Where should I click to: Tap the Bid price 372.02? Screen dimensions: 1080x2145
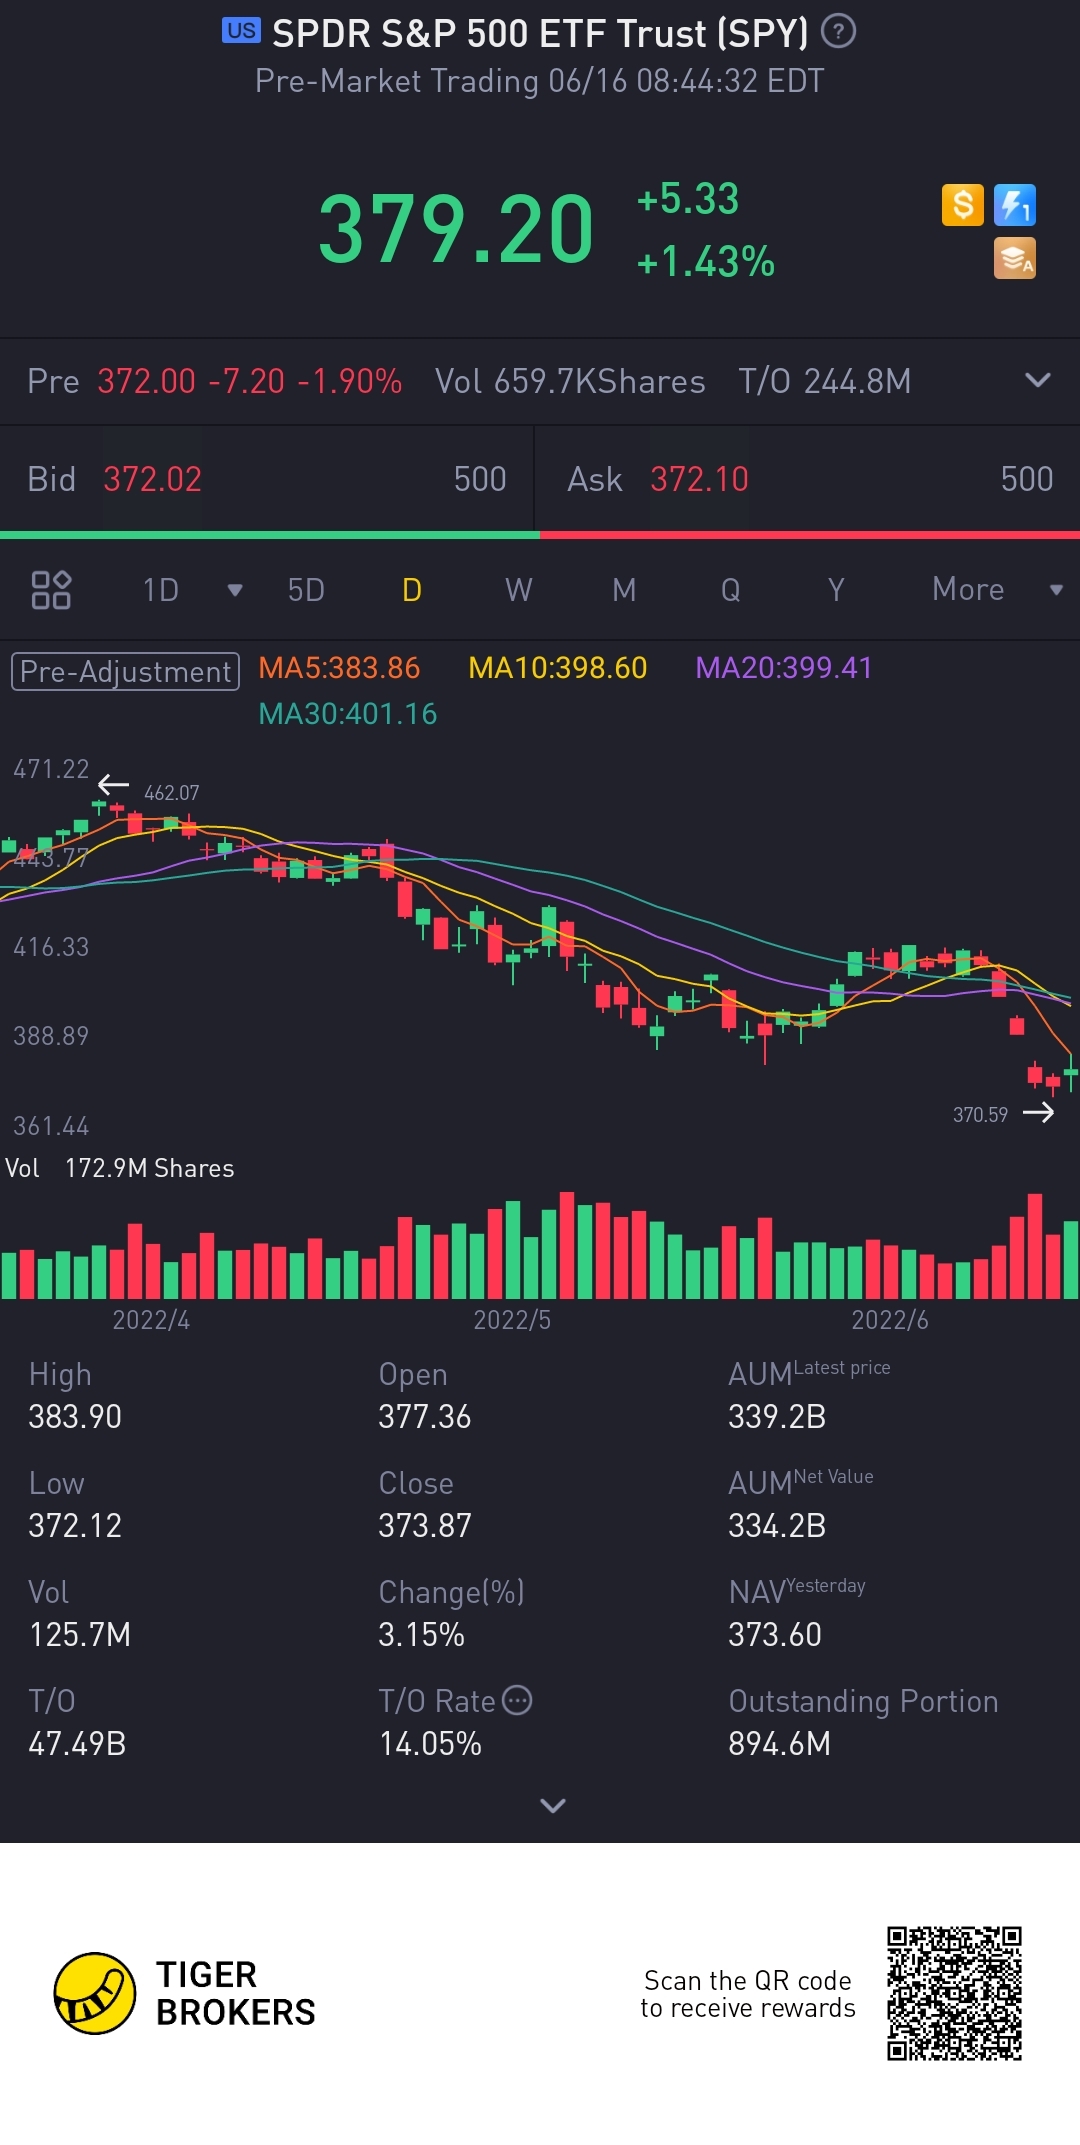(153, 479)
